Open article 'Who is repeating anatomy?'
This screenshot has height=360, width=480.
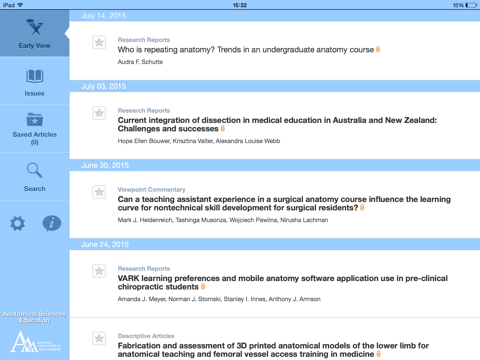point(246,50)
